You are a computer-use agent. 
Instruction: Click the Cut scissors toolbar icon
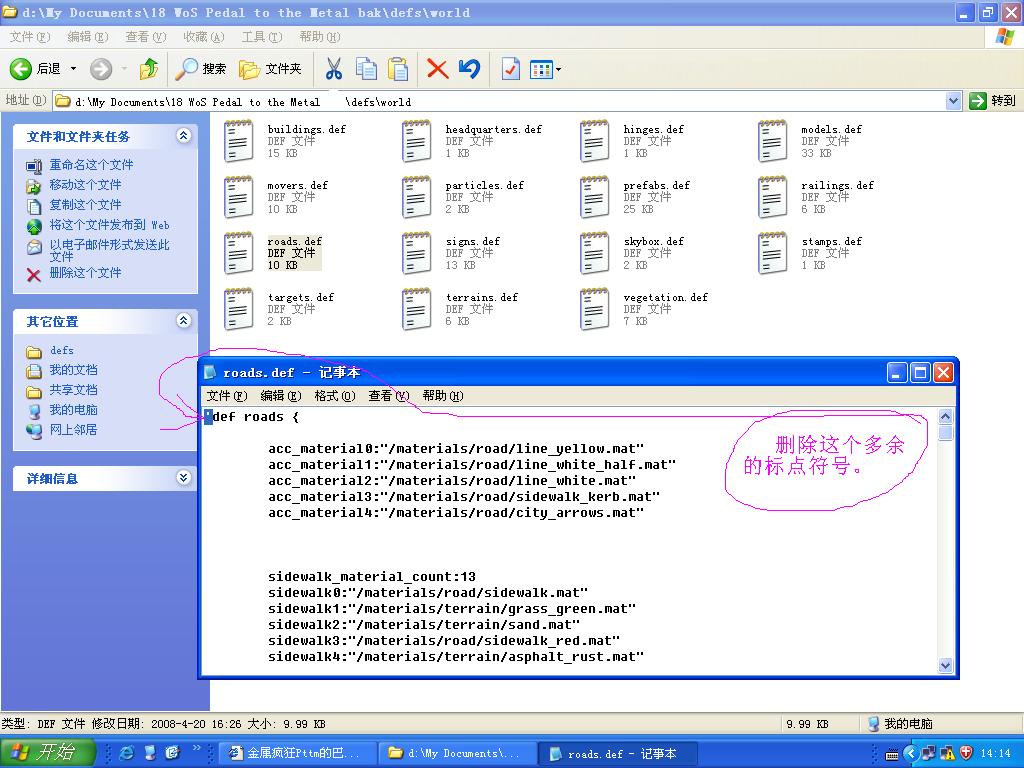pyautogui.click(x=334, y=69)
